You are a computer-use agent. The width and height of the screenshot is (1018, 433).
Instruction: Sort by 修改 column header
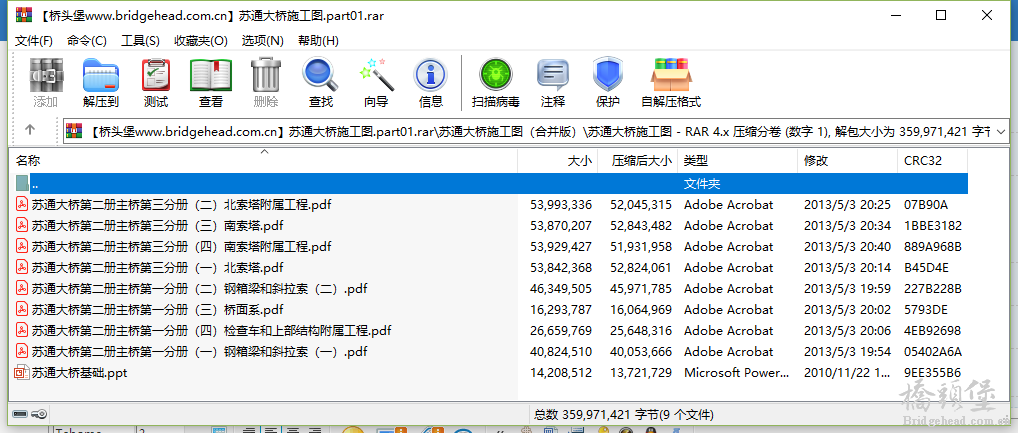(x=847, y=161)
